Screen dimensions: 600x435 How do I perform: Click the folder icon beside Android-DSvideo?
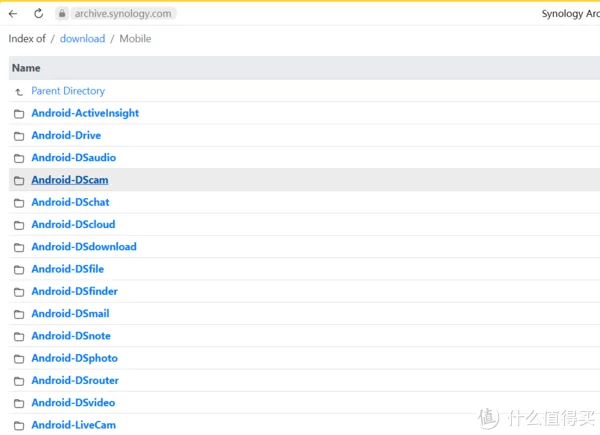pyautogui.click(x=19, y=403)
